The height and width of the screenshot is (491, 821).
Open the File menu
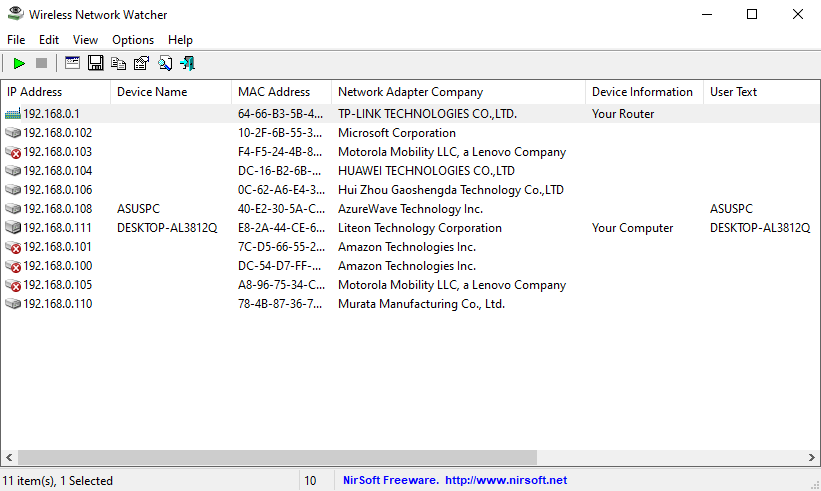[16, 40]
